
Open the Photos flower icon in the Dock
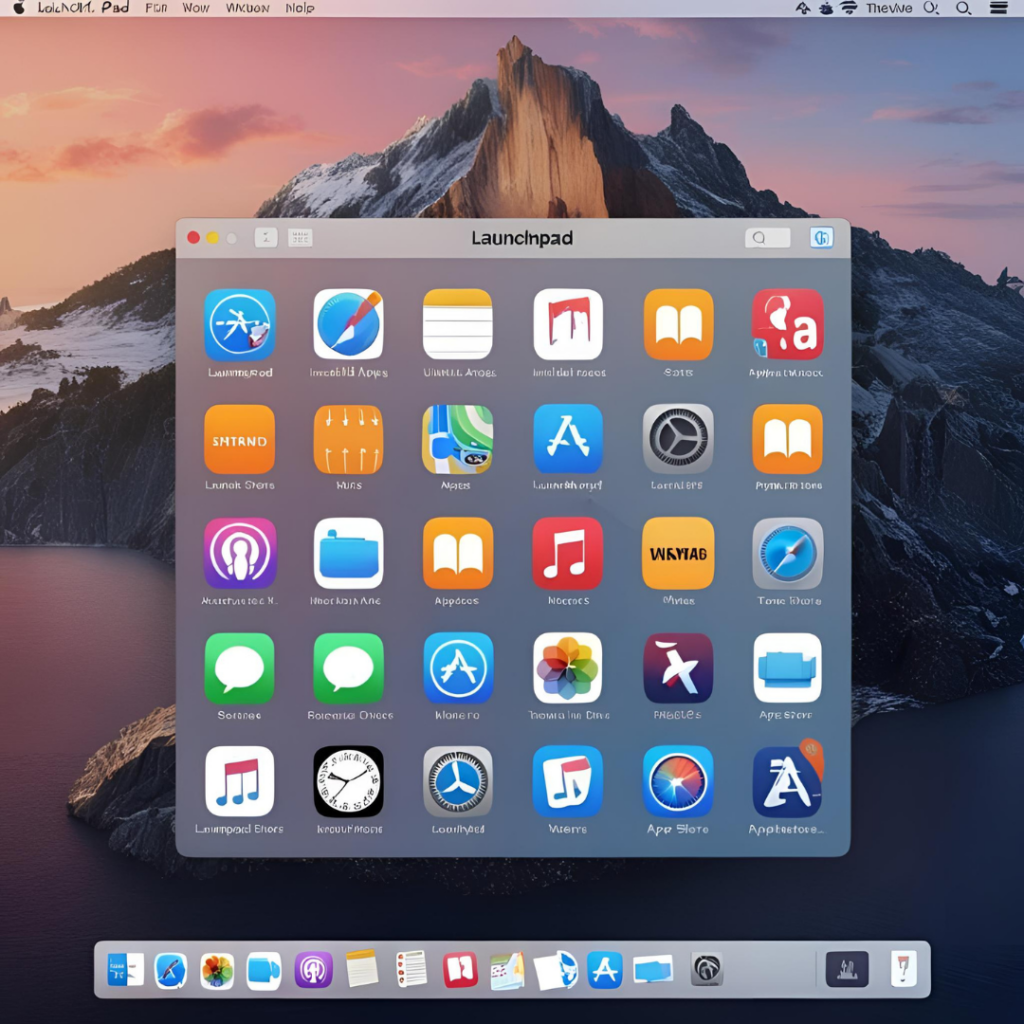(x=217, y=970)
